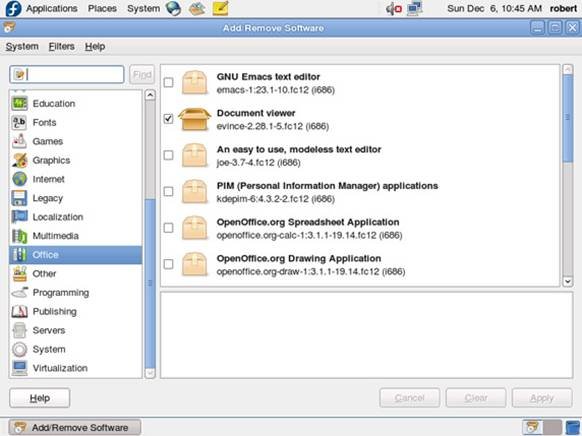Click the GNU Emacs package box icon
582x436 pixels.
[x=194, y=82]
